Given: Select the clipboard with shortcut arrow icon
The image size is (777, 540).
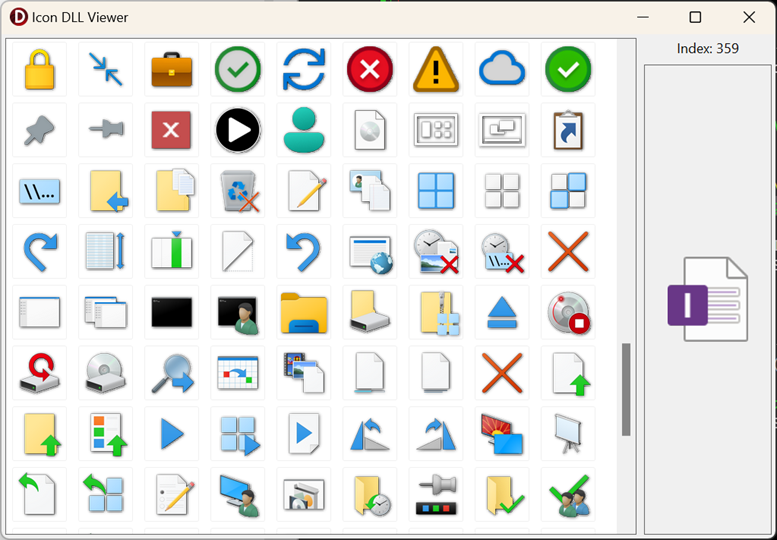Looking at the screenshot, I should (x=568, y=130).
